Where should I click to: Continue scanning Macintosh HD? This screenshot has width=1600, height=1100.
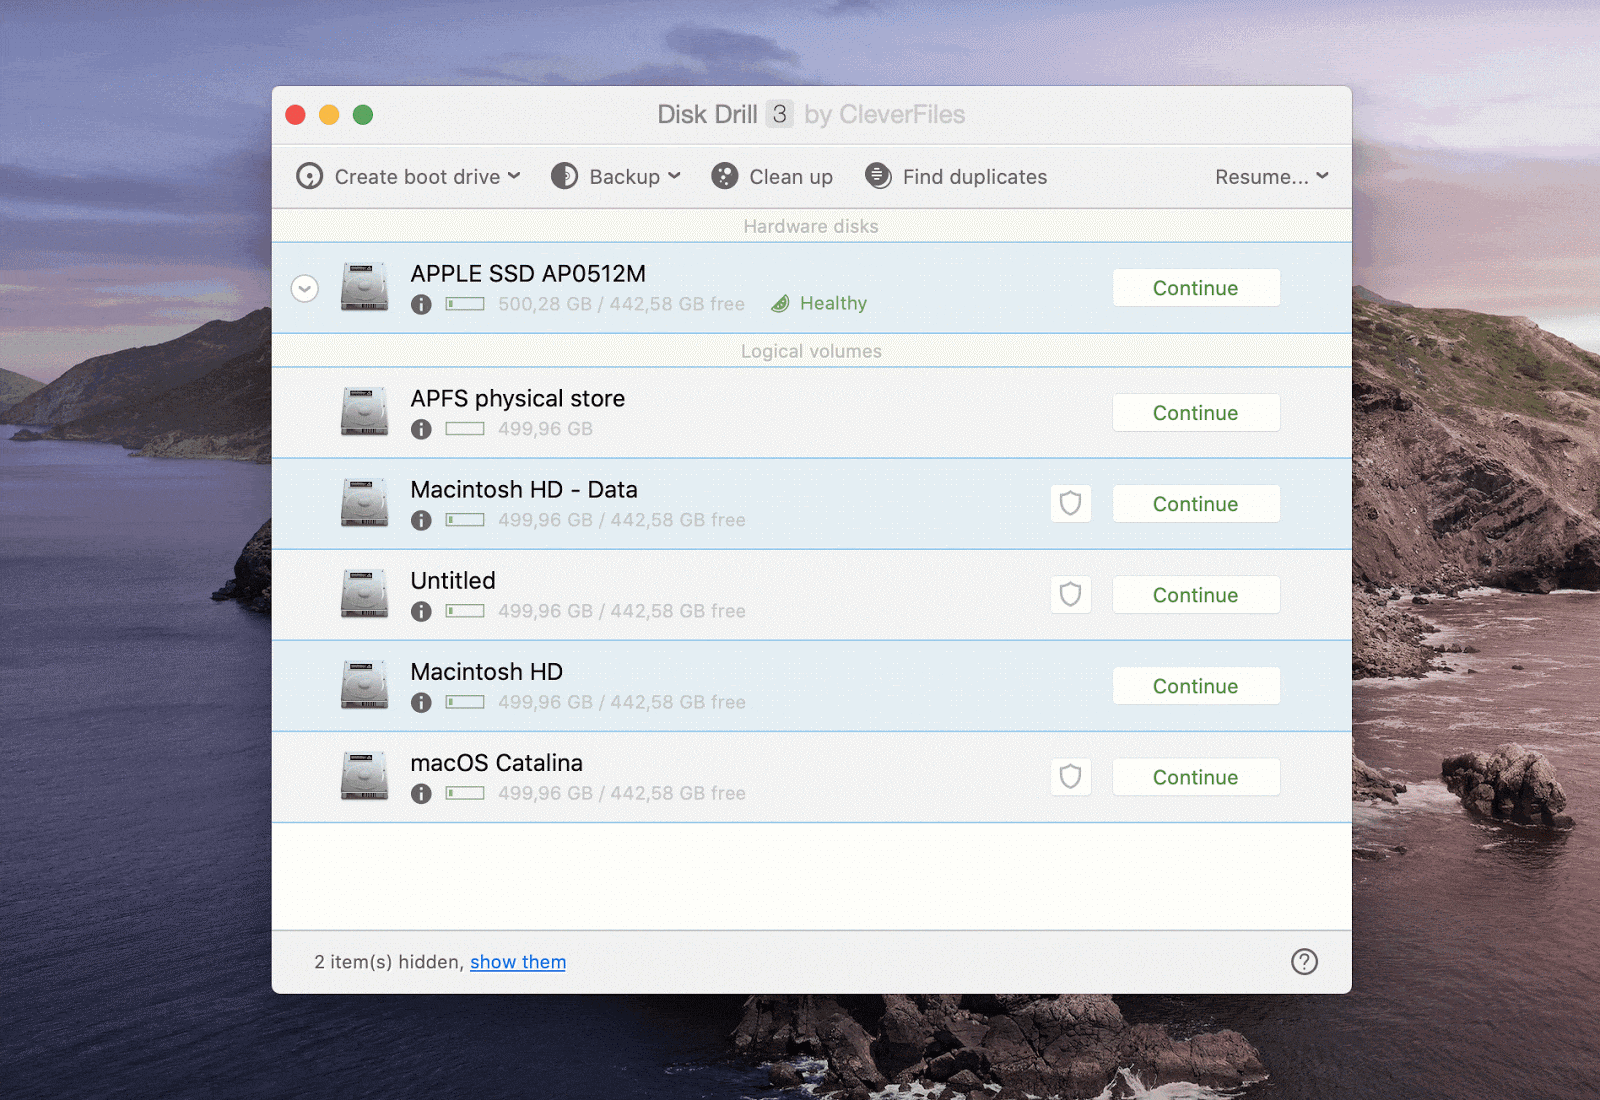(1196, 686)
